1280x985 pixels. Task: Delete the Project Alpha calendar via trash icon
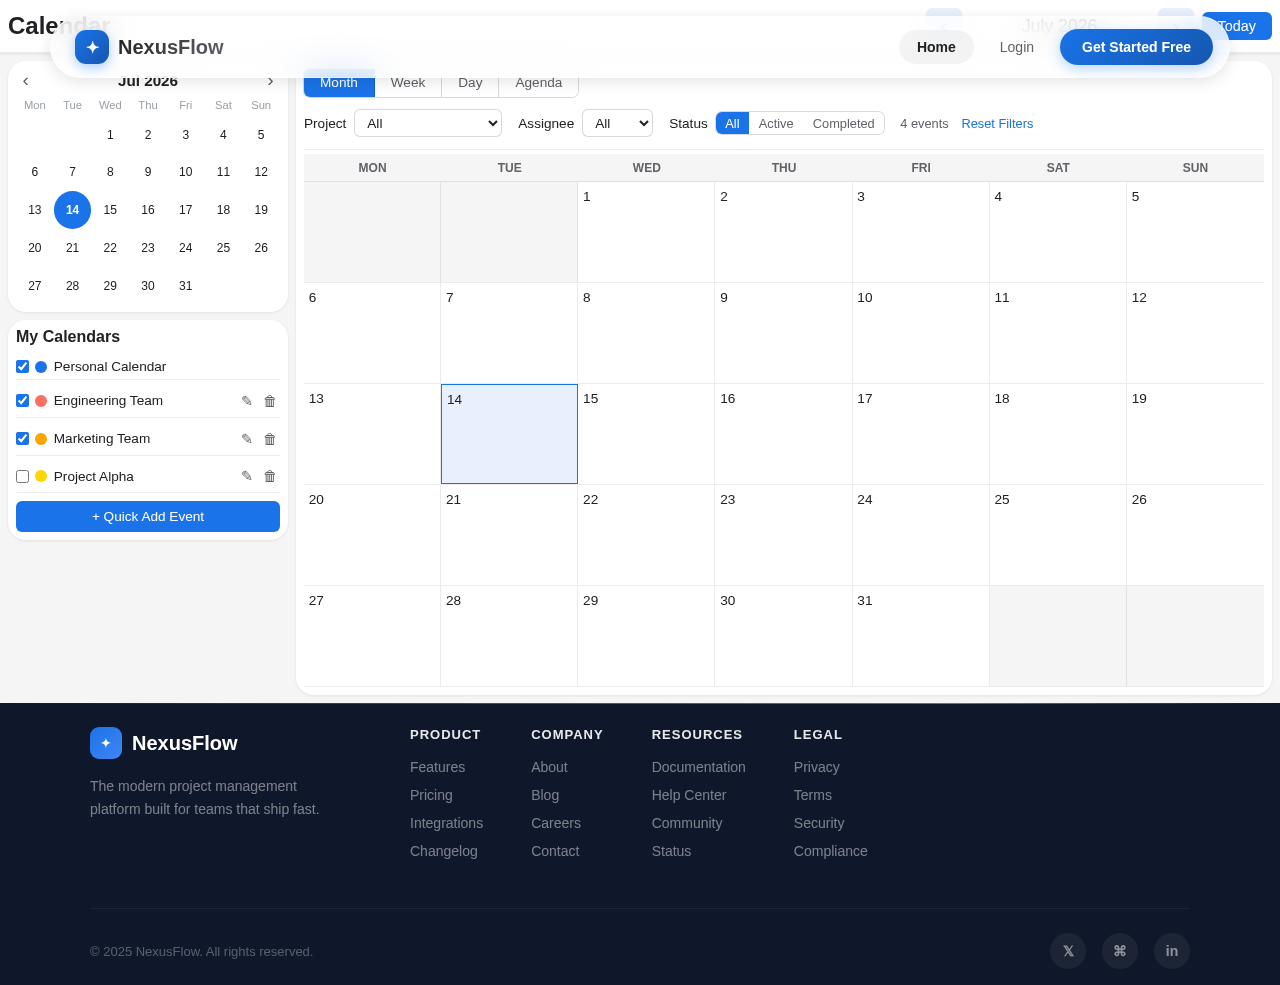point(270,476)
